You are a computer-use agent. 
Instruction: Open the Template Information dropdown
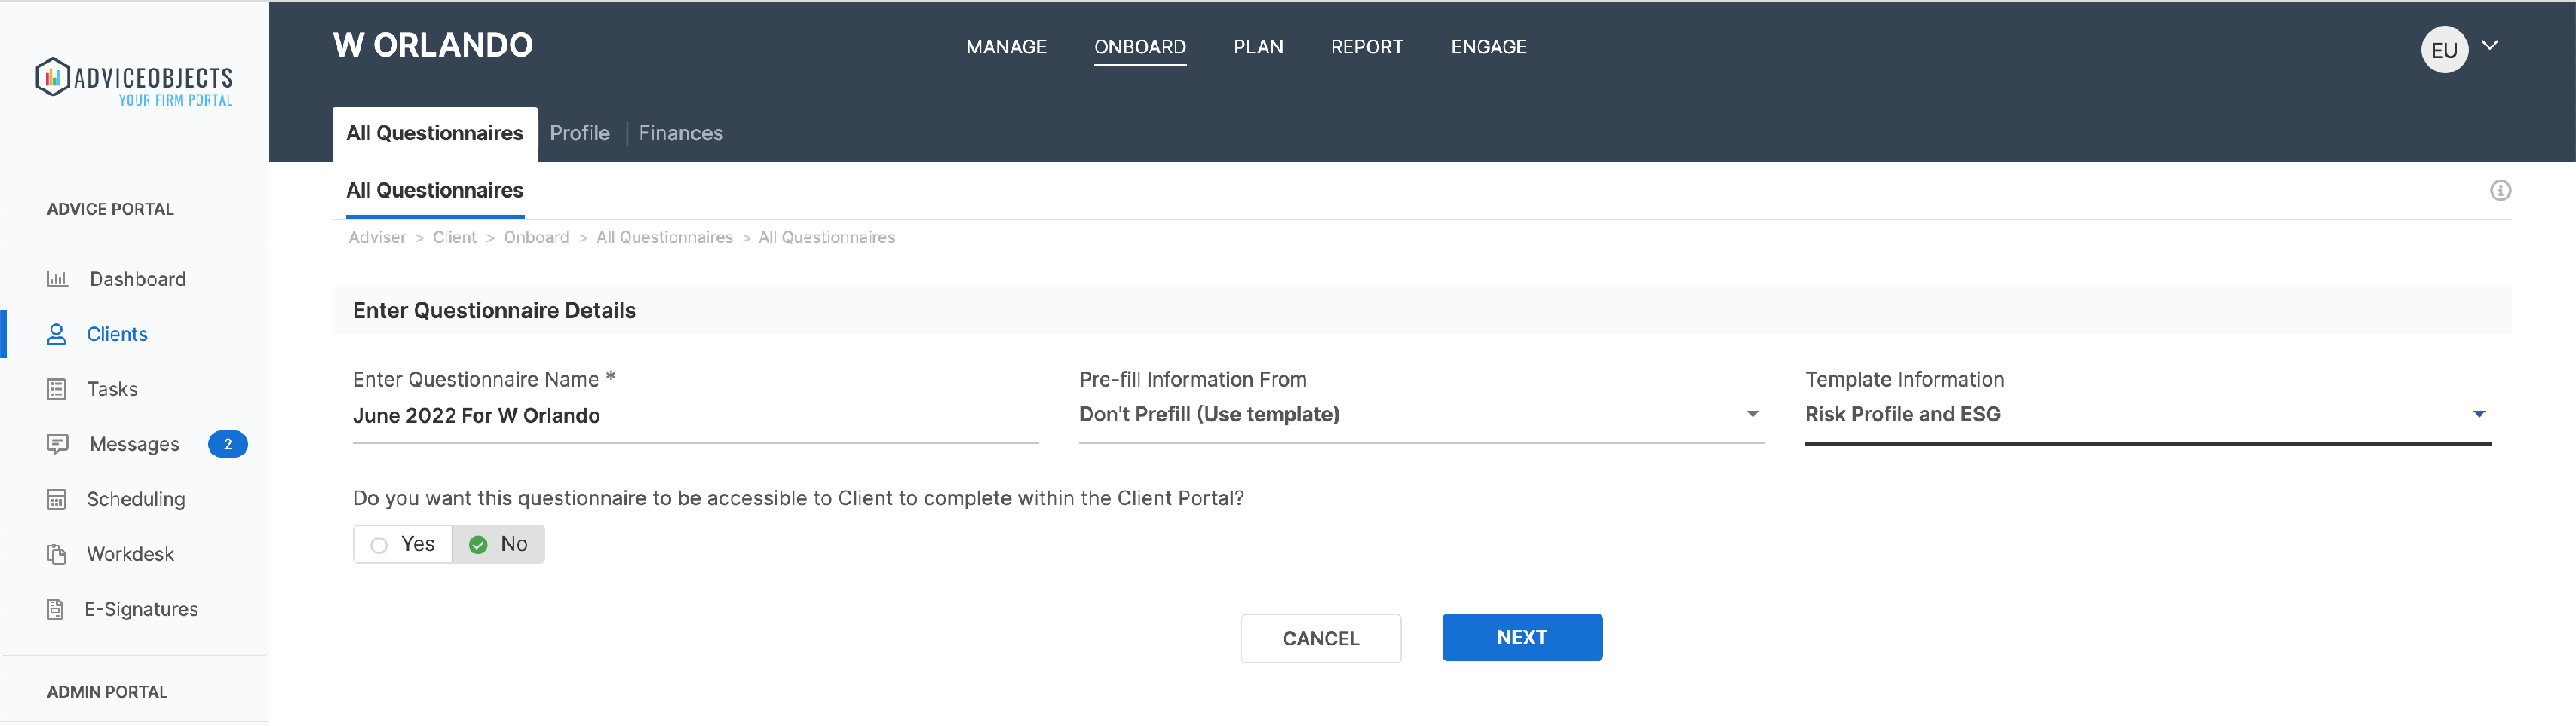pos(2147,414)
